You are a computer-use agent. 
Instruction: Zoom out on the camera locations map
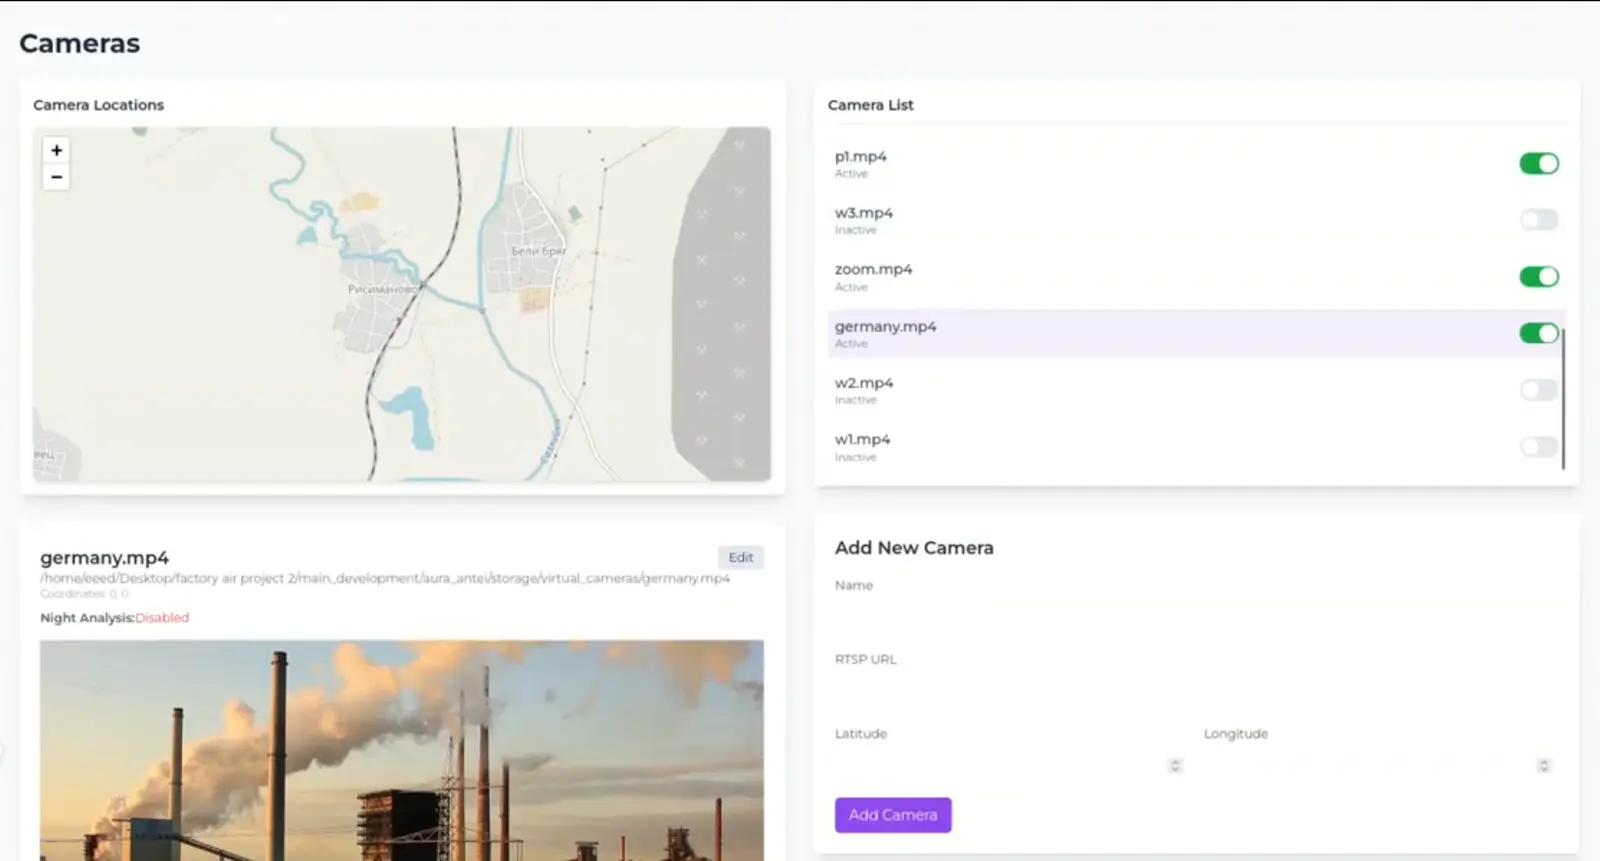[x=56, y=177]
